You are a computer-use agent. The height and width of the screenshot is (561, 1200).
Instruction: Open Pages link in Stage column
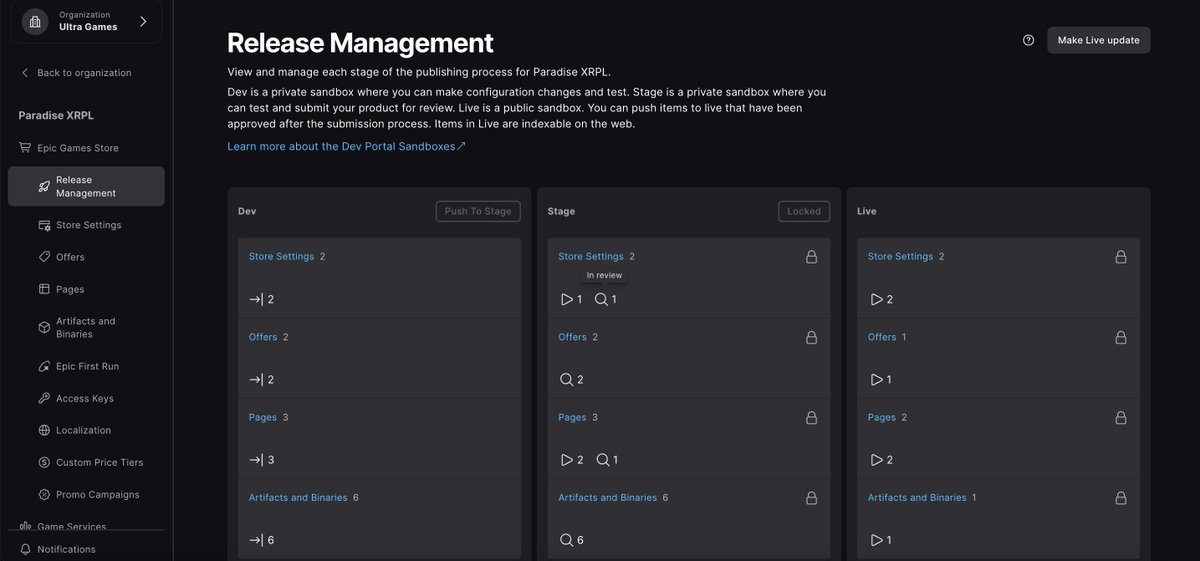[x=572, y=417]
